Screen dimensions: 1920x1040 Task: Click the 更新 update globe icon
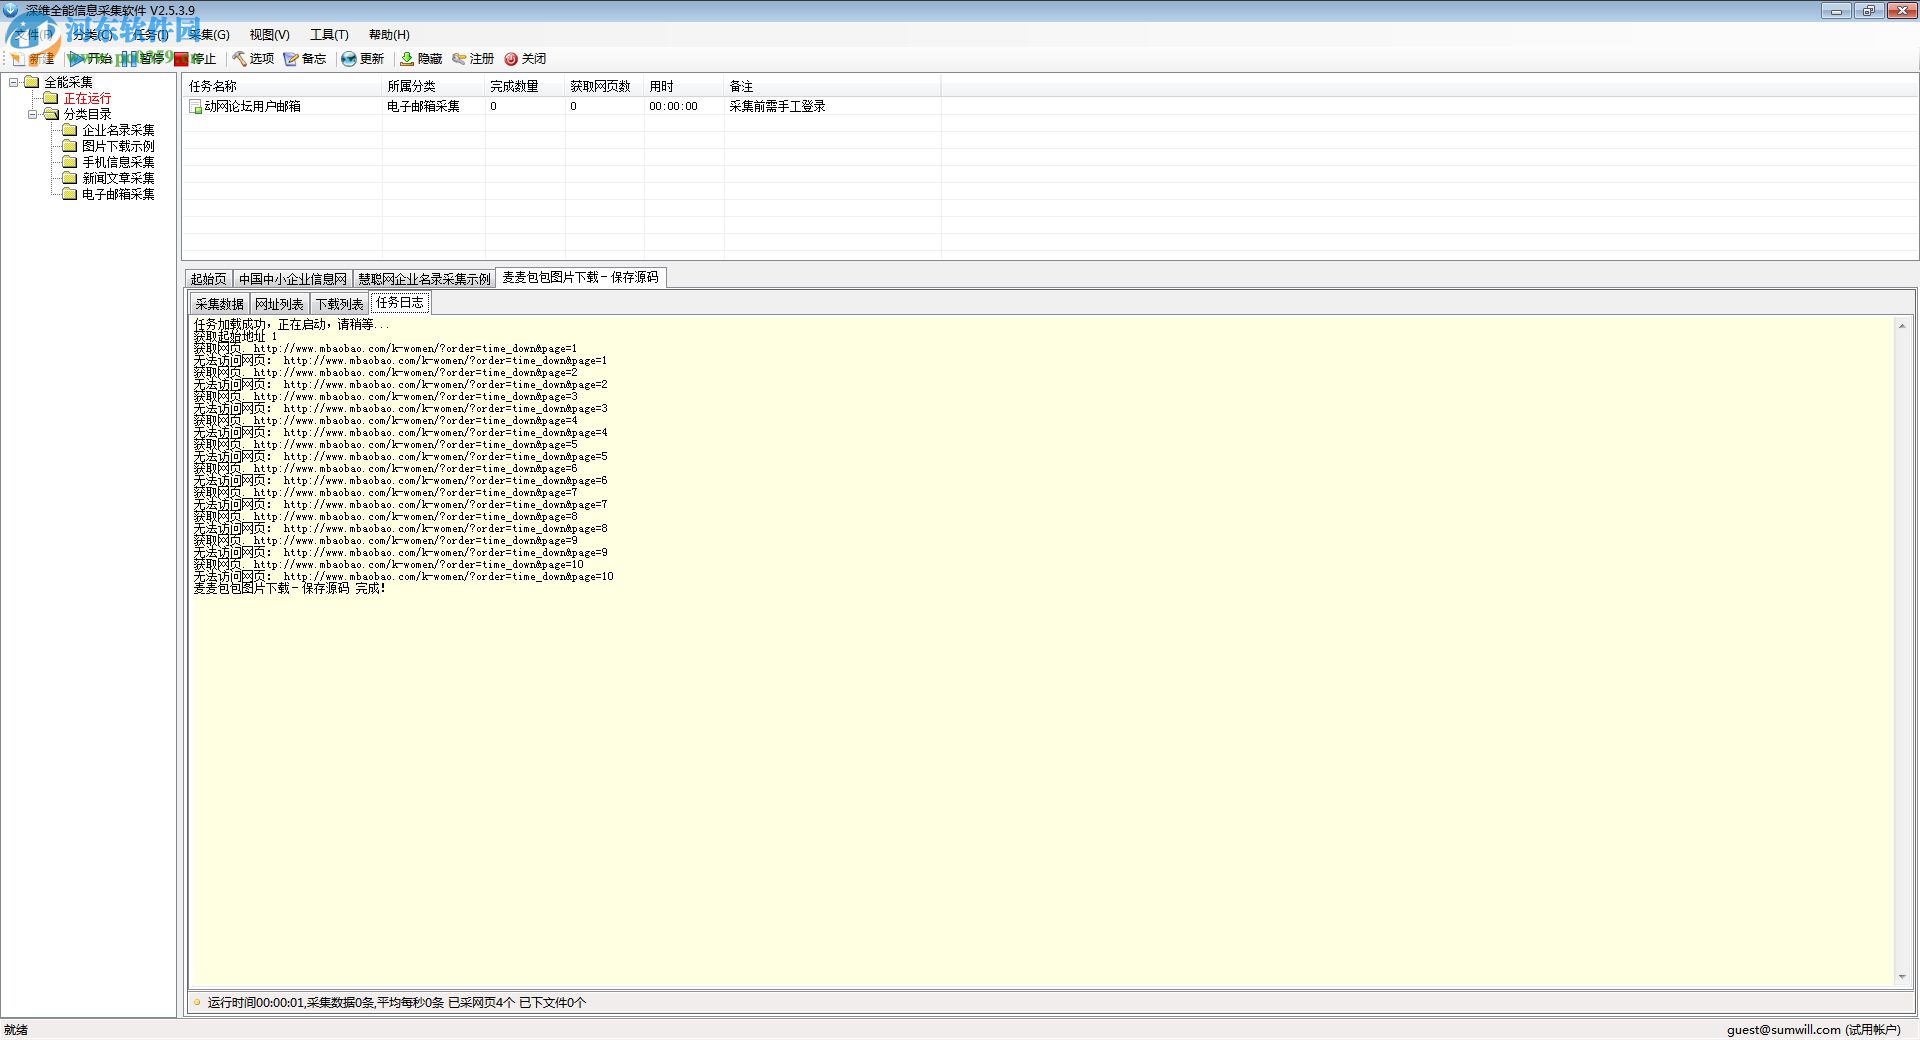[x=349, y=59]
